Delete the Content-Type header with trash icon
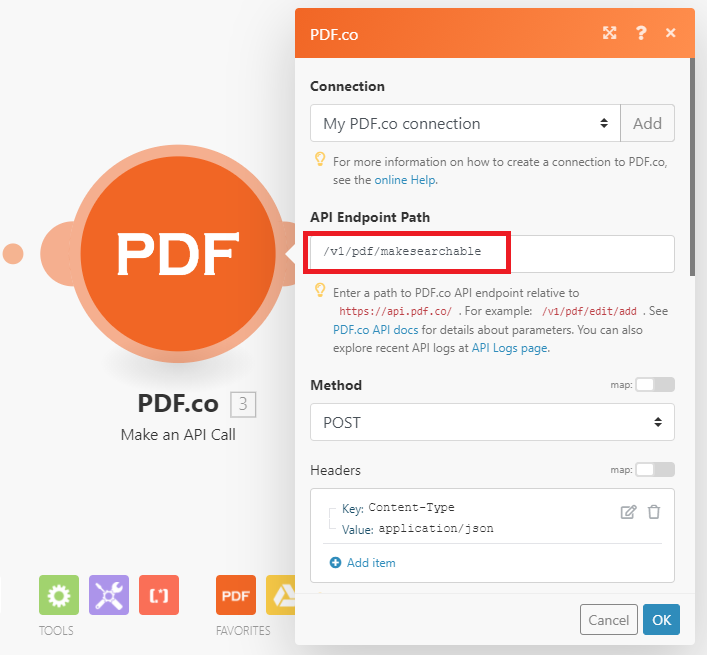This screenshot has width=707, height=655. [x=654, y=512]
